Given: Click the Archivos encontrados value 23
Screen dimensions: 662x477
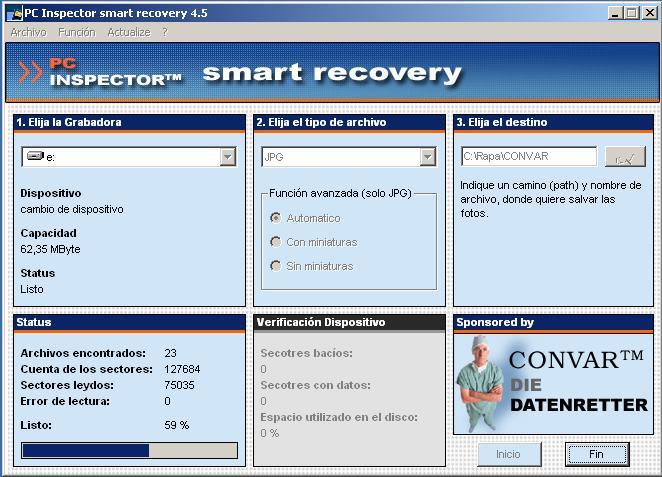Looking at the screenshot, I should pos(171,353).
